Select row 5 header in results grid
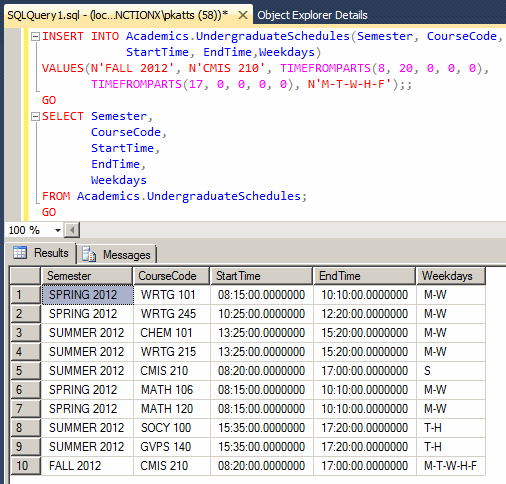 click(x=25, y=371)
